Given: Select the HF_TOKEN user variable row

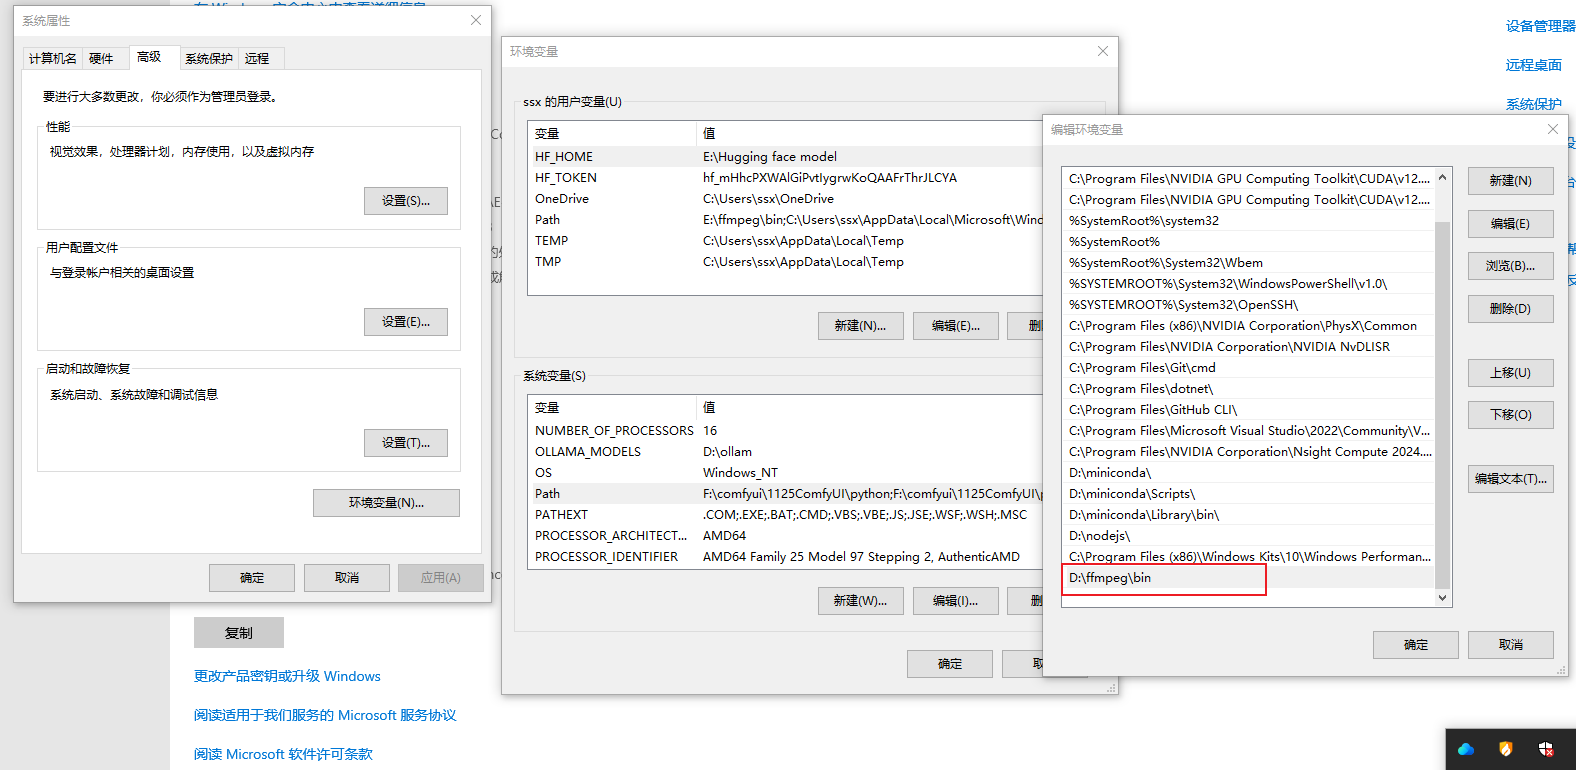Looking at the screenshot, I should click(x=566, y=178).
